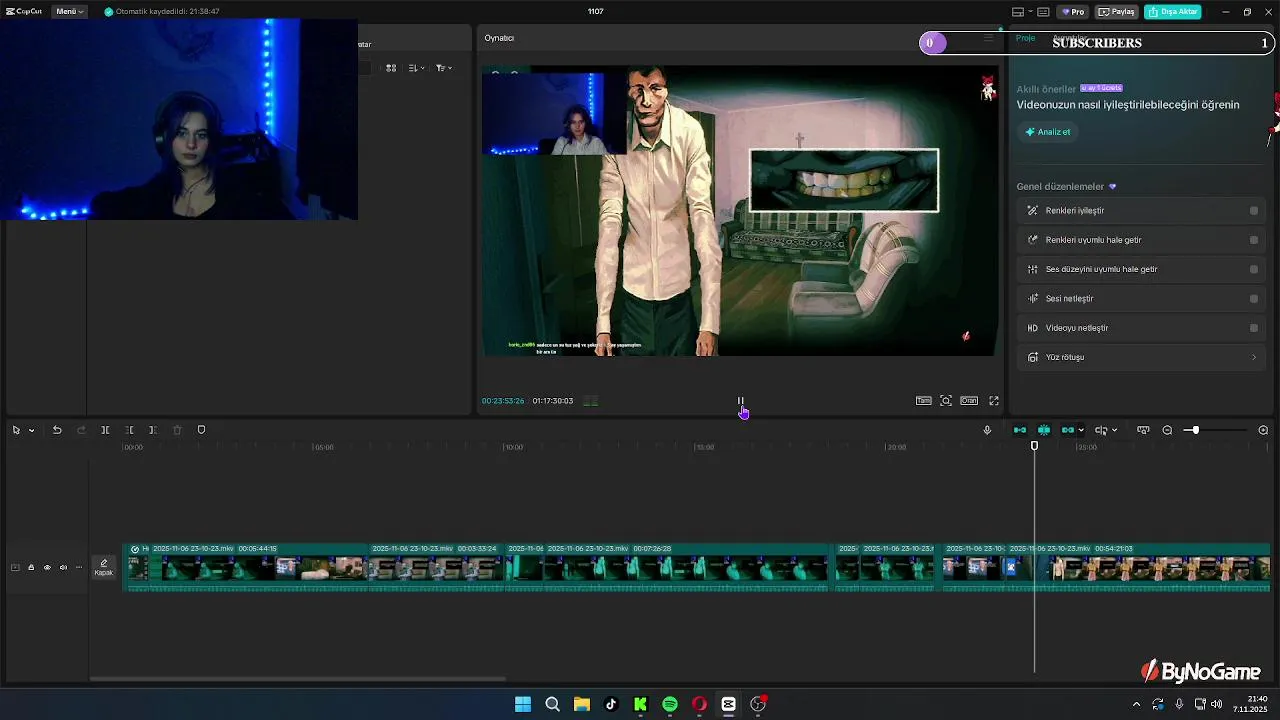1280x720 pixels.
Task: Pause playback in the Oynatıcı player
Action: (741, 401)
